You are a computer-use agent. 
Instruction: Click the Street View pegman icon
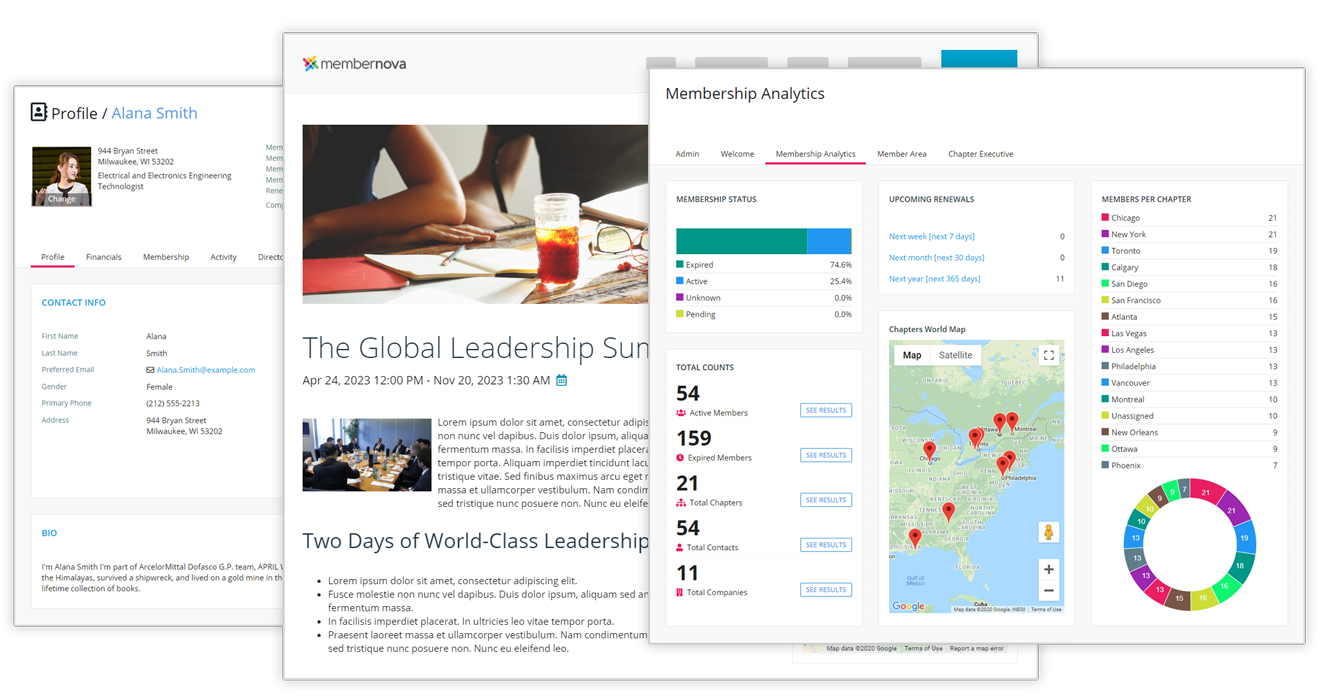pos(1048,533)
